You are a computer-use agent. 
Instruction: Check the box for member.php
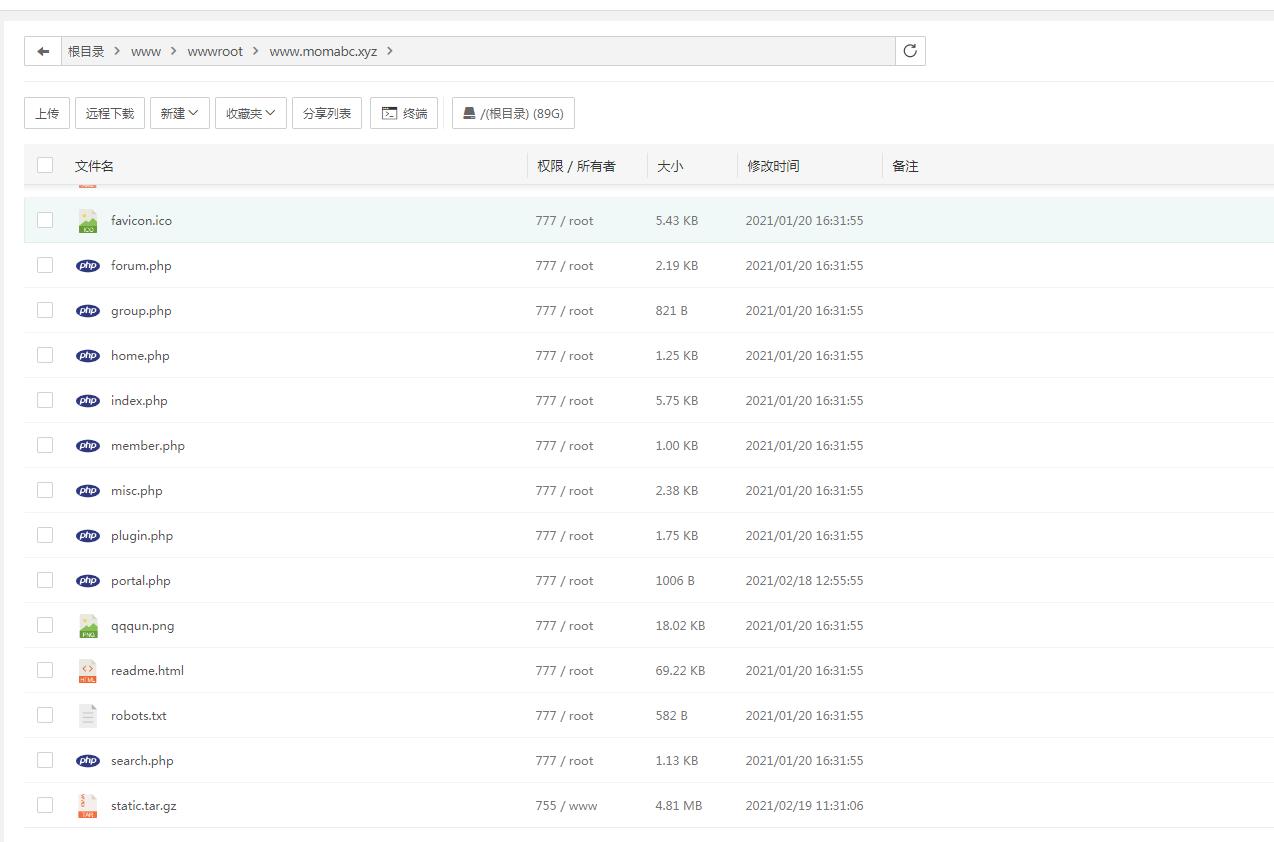45,445
